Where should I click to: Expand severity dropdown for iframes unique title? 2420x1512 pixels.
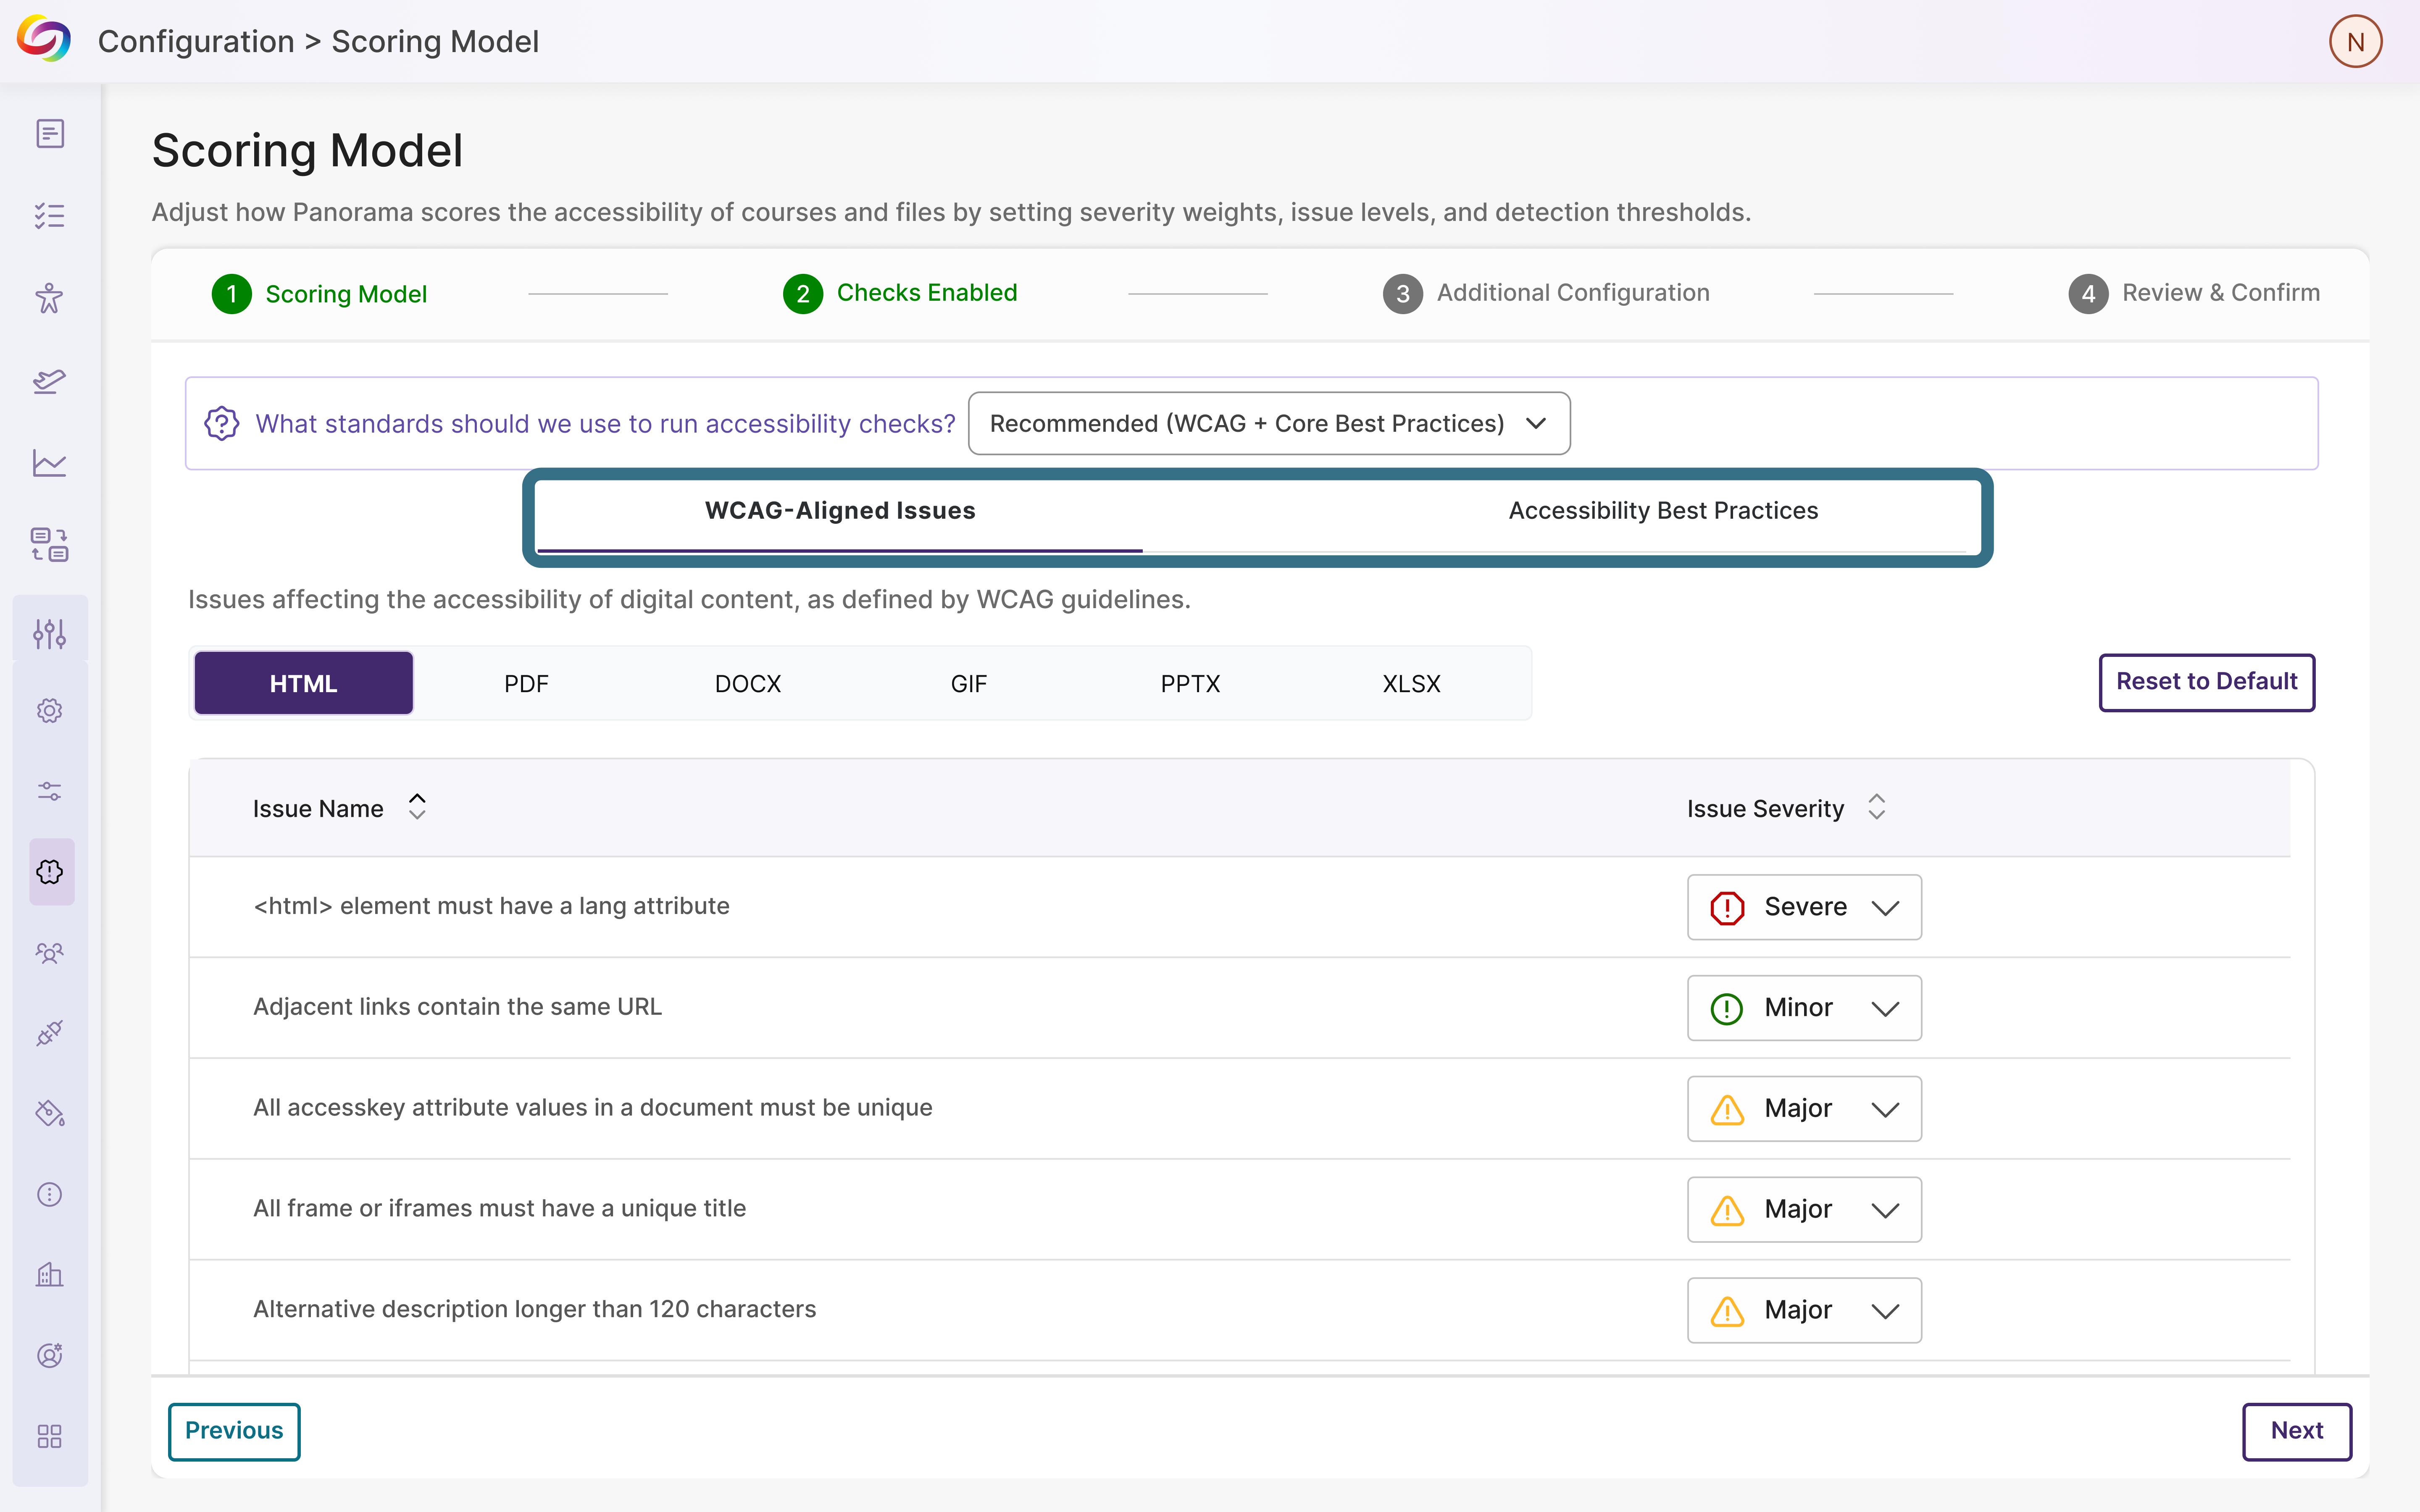[x=1804, y=1209]
